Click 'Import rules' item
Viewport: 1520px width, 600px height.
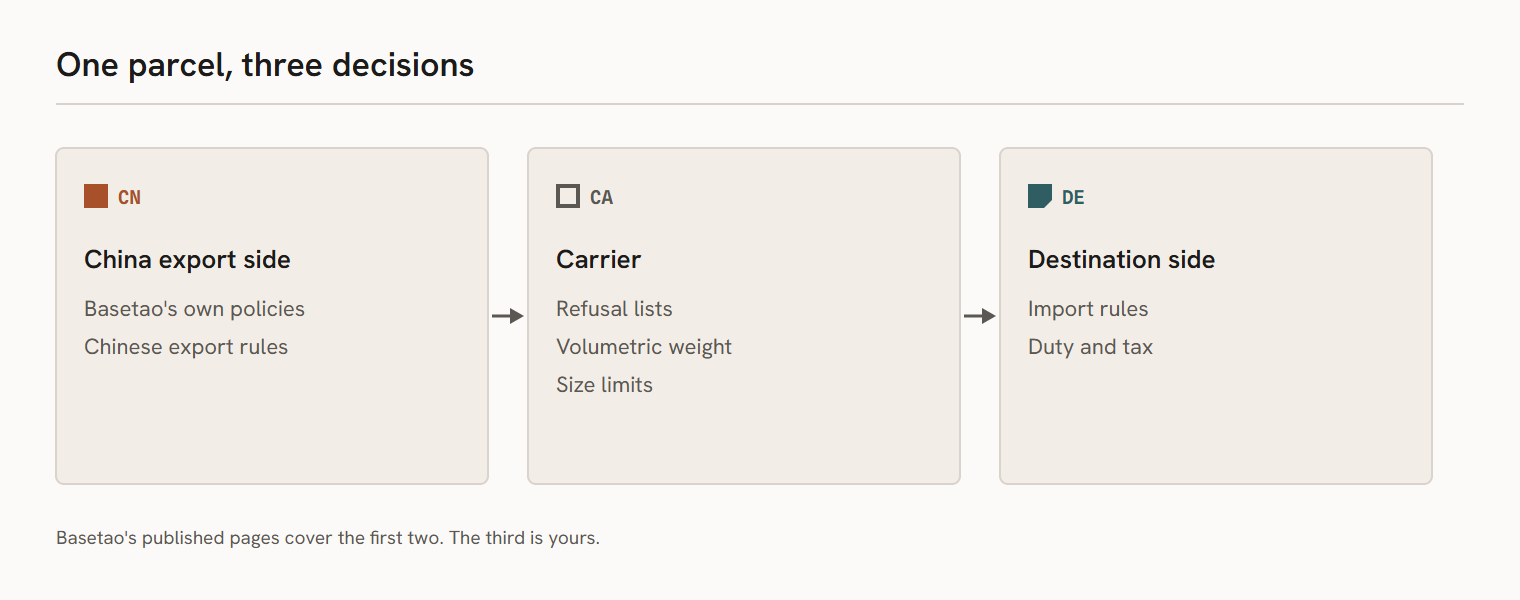(x=1088, y=309)
